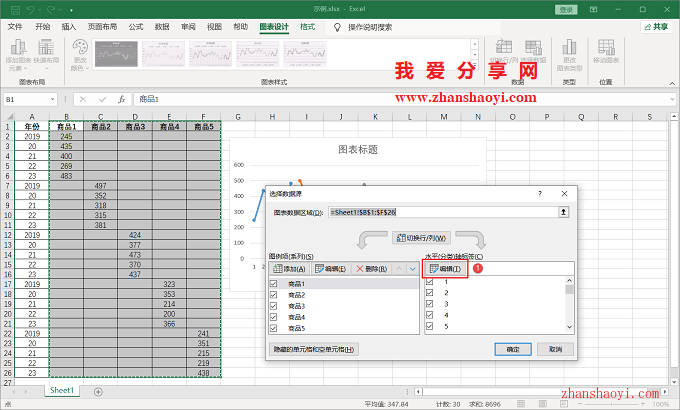Switch to the 页面布局 ribbon tab
This screenshot has width=680, height=410.
[x=102, y=27]
